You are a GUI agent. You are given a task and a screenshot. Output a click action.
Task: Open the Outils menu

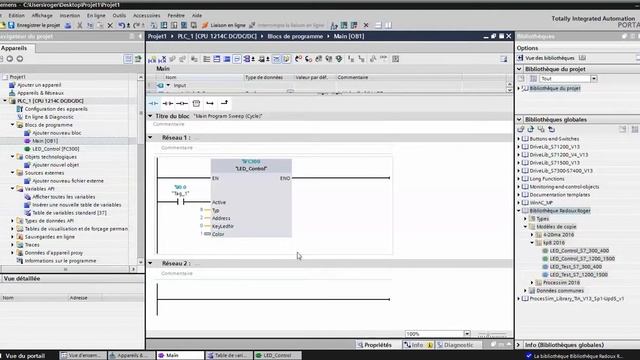[119, 16]
